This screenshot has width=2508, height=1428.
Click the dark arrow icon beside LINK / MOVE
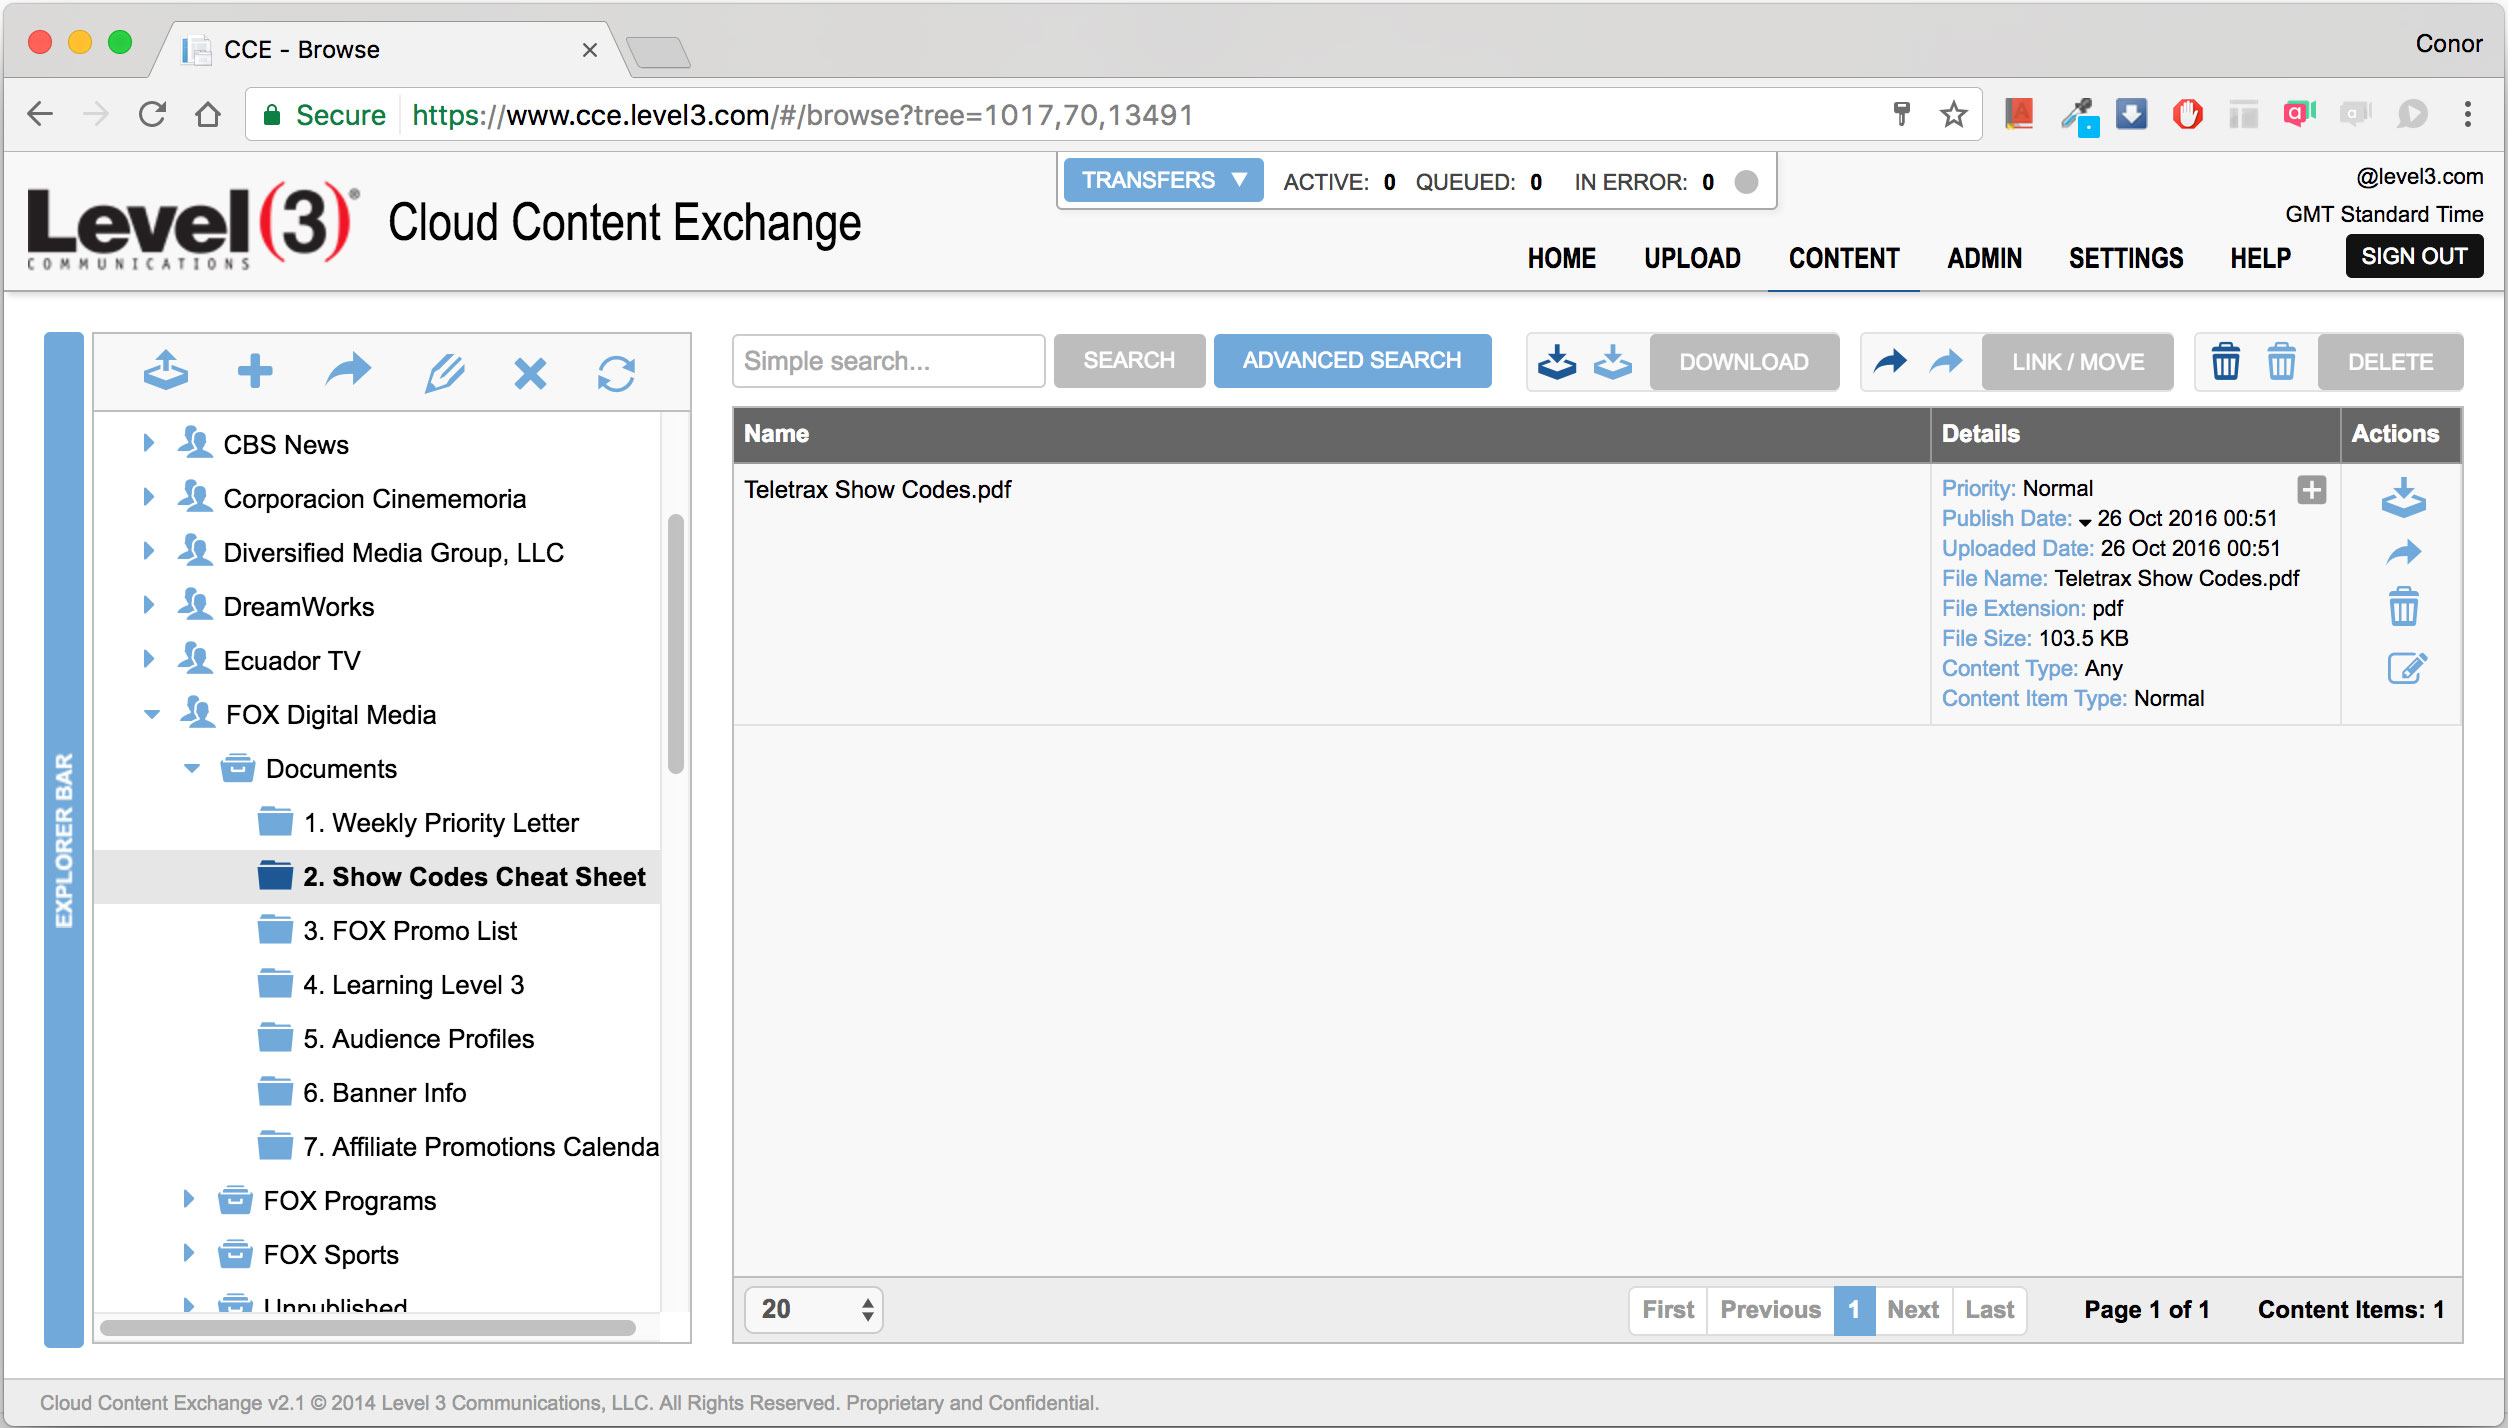(x=1890, y=361)
